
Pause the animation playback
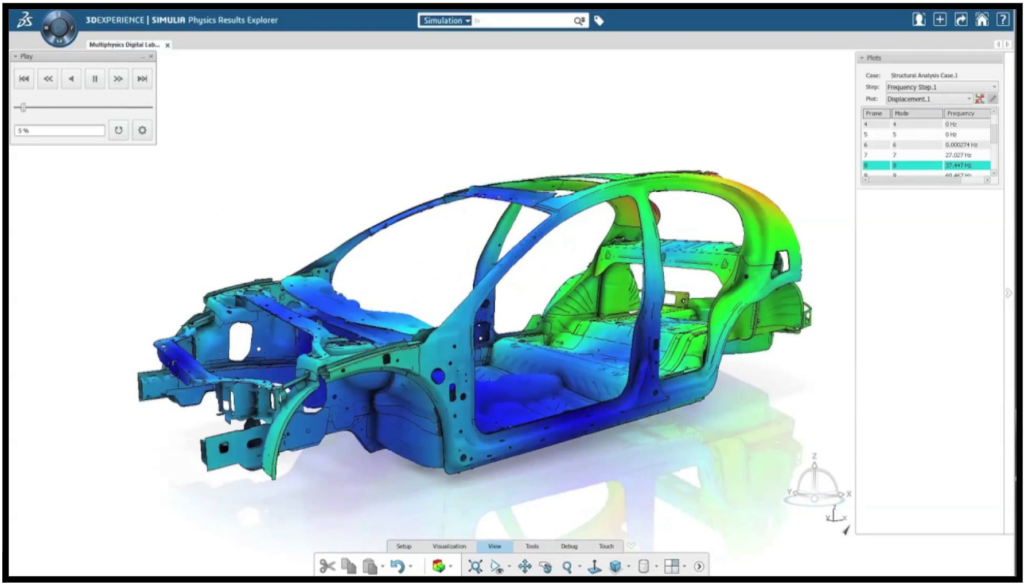pyautogui.click(x=95, y=78)
